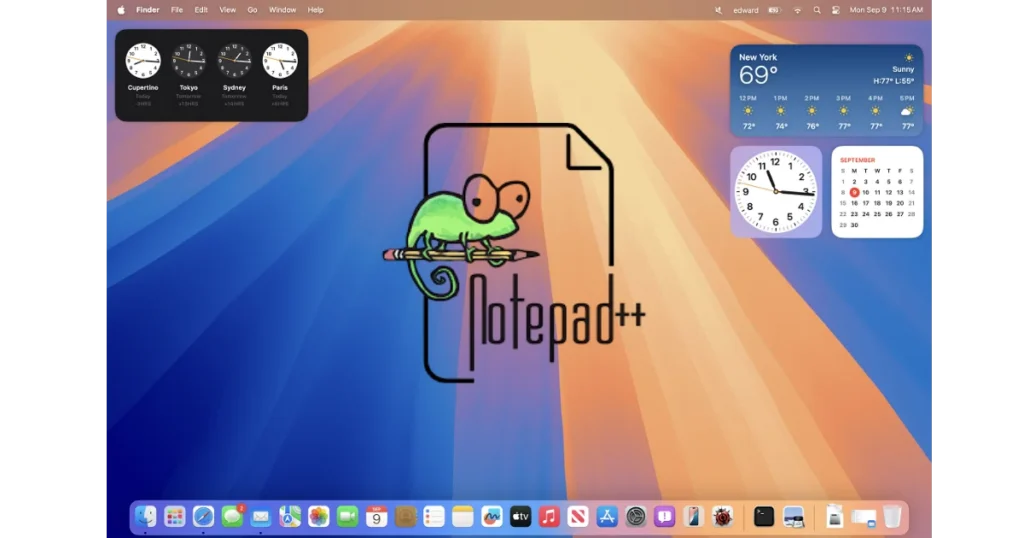Open Apple TV in the Dock
The height and width of the screenshot is (538, 1024).
[x=520, y=517]
